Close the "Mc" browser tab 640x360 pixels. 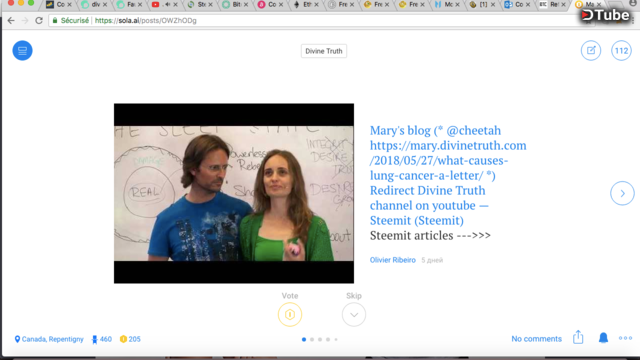click(x=458, y=4)
